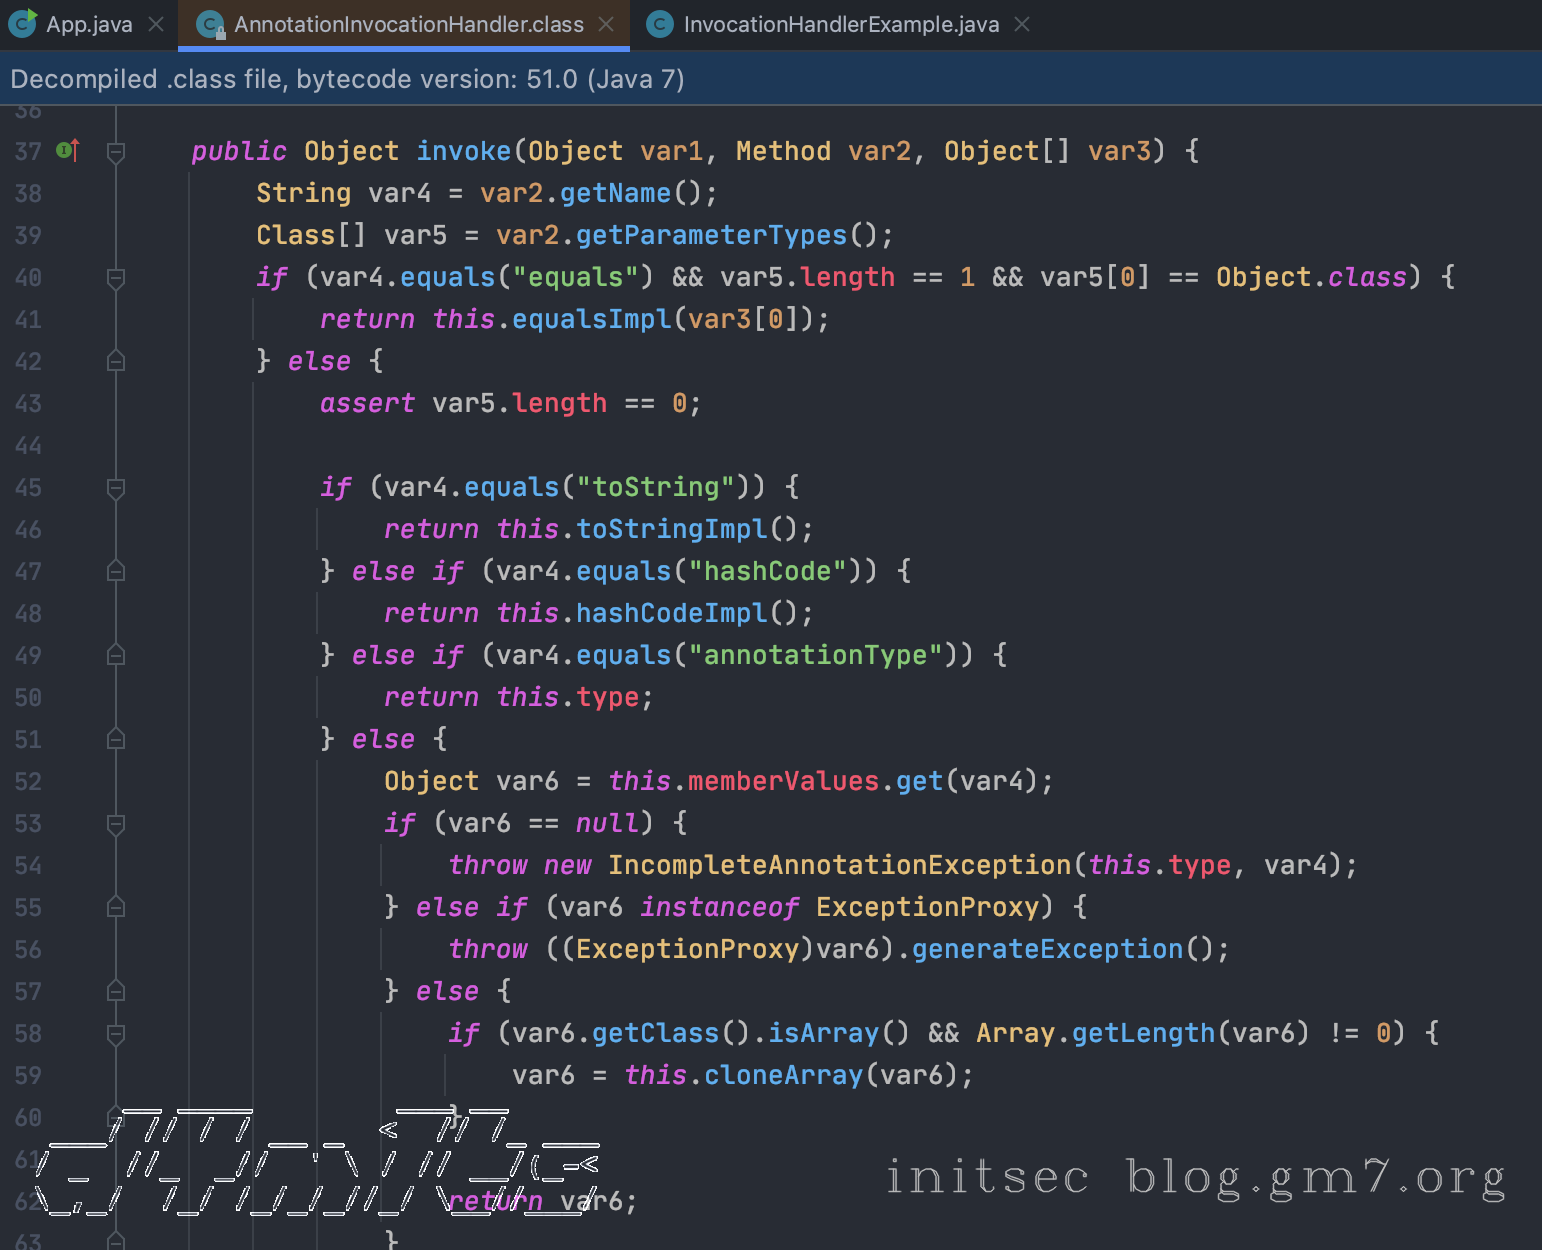Viewport: 1542px width, 1250px height.
Task: Click the line number 43 in gutter
Action: 28,404
